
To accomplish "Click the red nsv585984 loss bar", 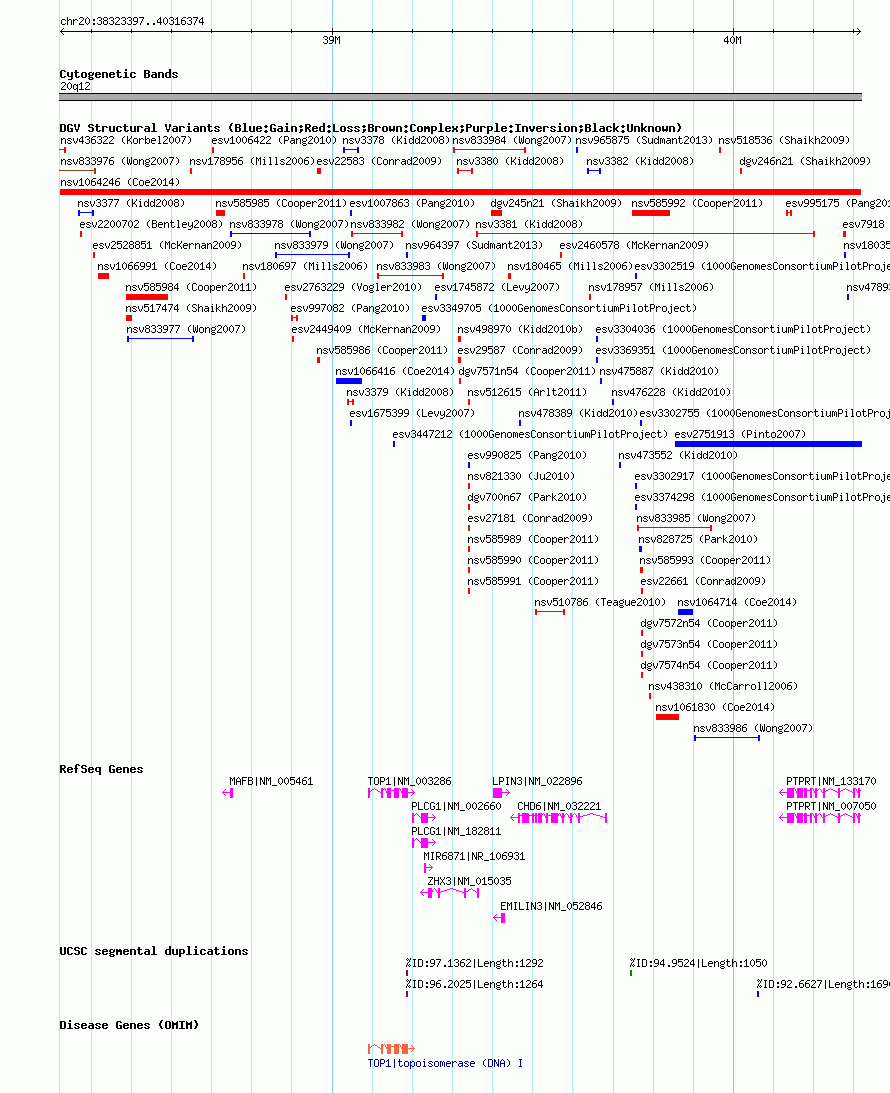I will point(147,297).
